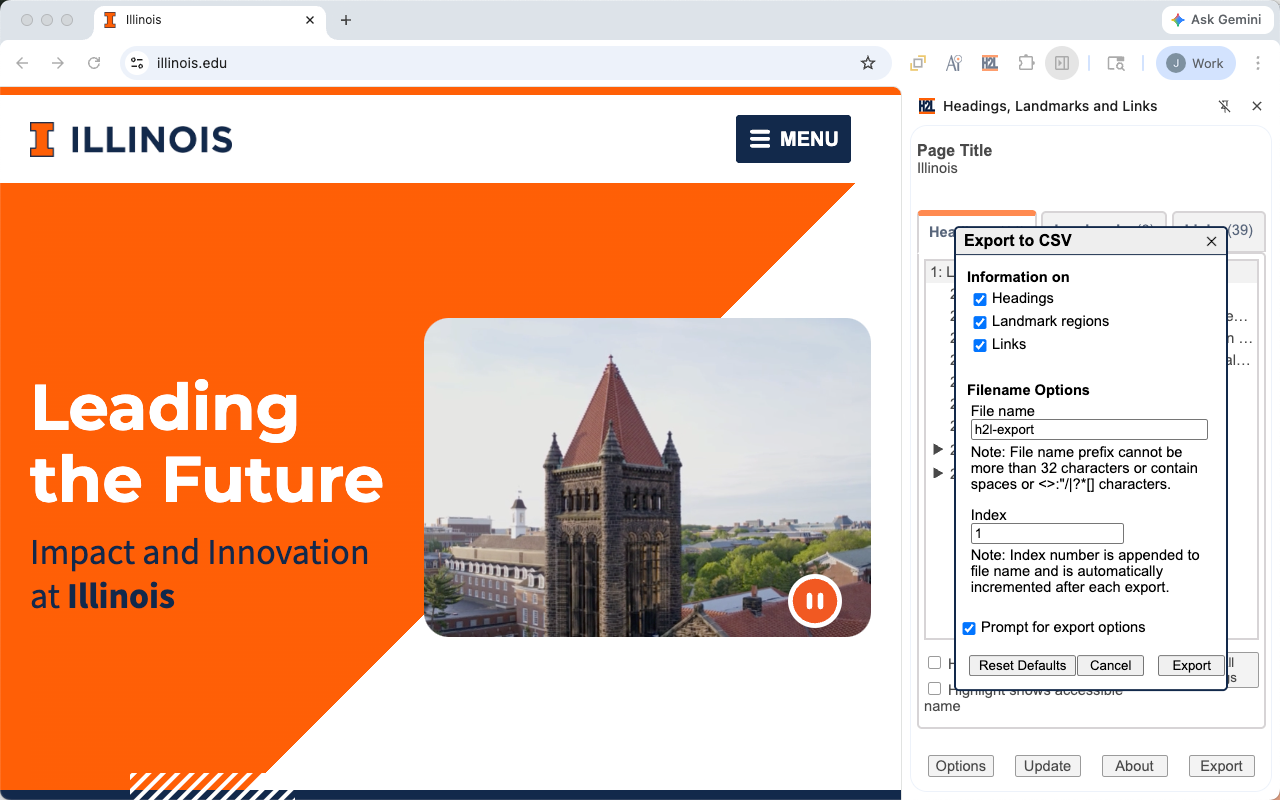
Task: Open the side panel Options button
Action: [961, 766]
